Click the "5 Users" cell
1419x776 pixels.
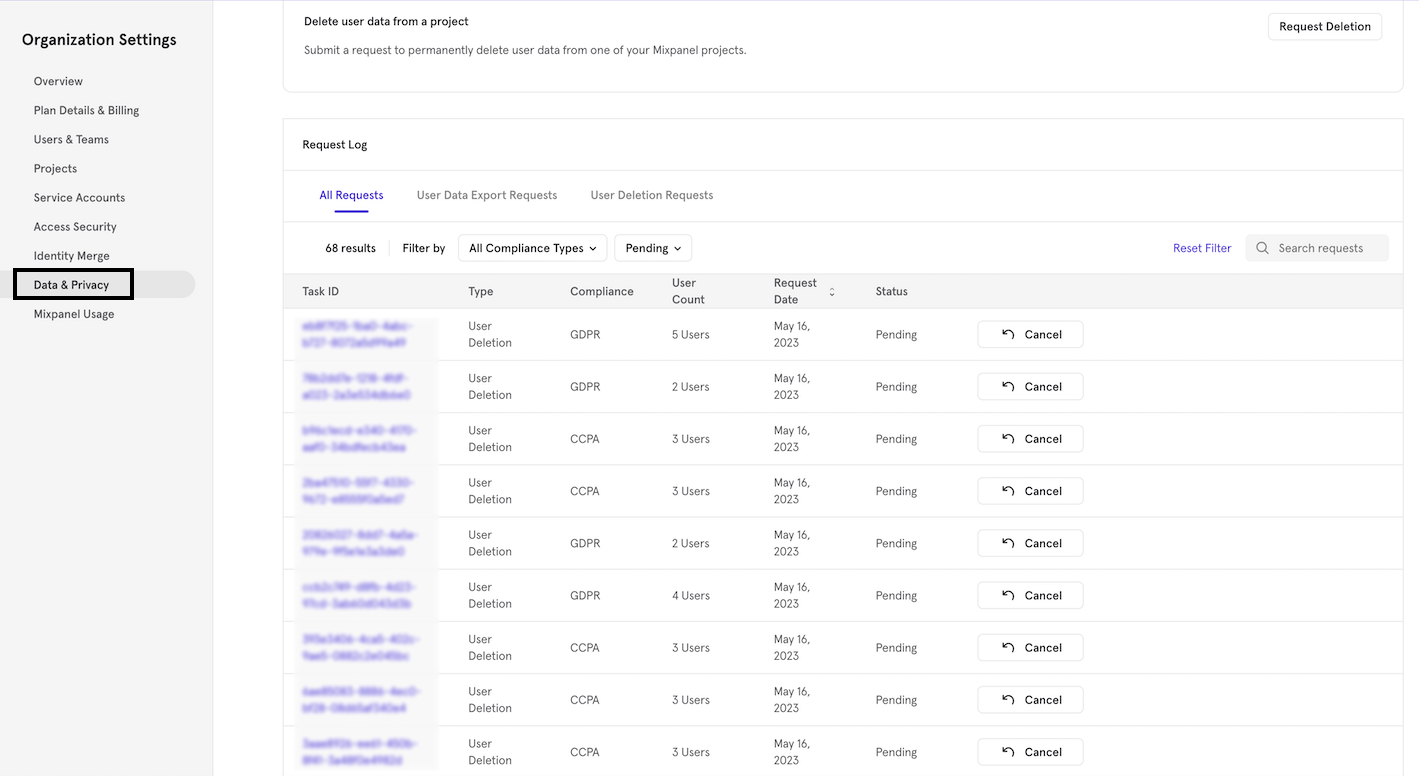[x=691, y=335]
